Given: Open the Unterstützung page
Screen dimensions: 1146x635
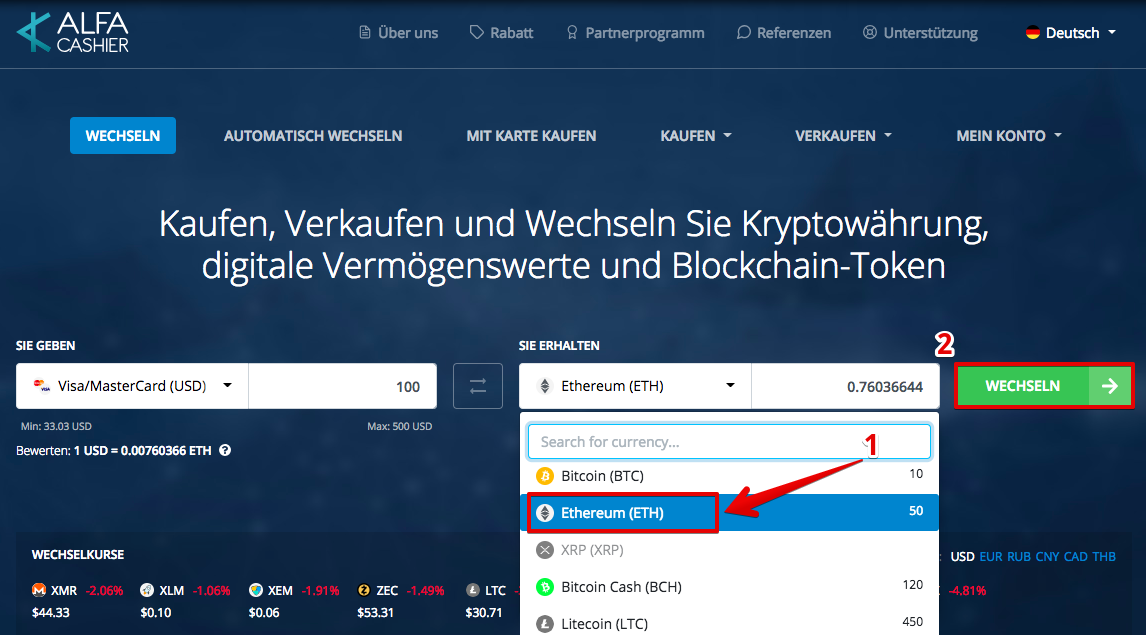Looking at the screenshot, I should pos(920,33).
